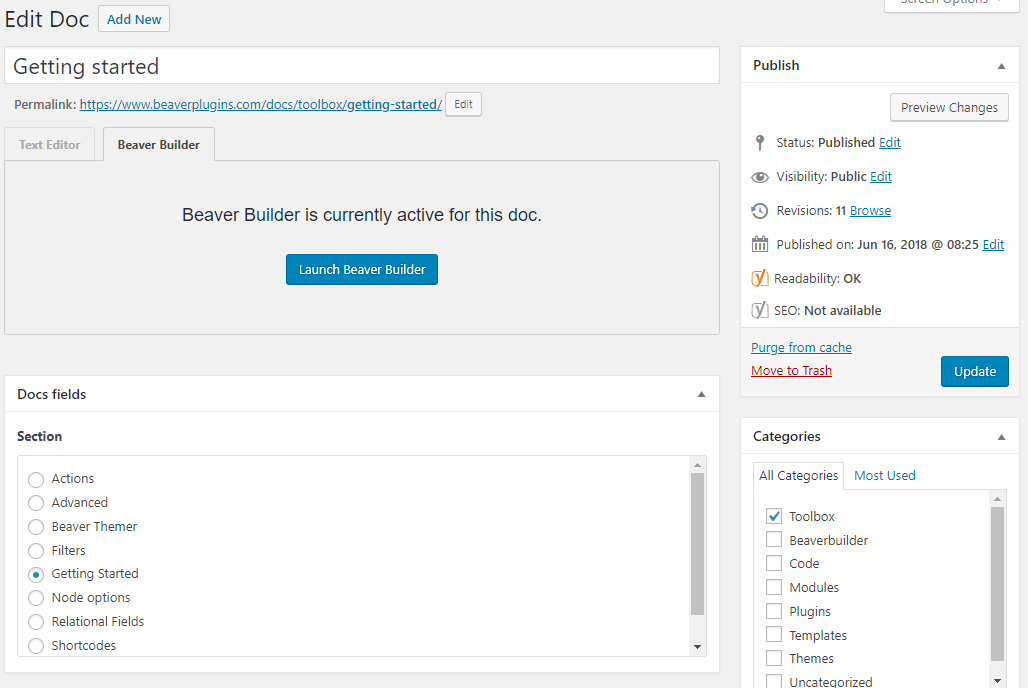1028x688 pixels.
Task: Launch Beaver Builder for this doc
Action: (x=361, y=269)
